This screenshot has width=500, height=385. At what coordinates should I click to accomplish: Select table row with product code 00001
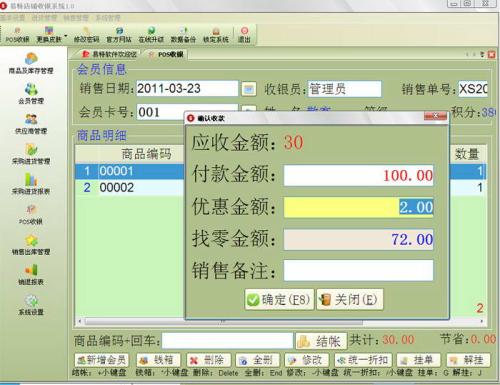pos(130,171)
